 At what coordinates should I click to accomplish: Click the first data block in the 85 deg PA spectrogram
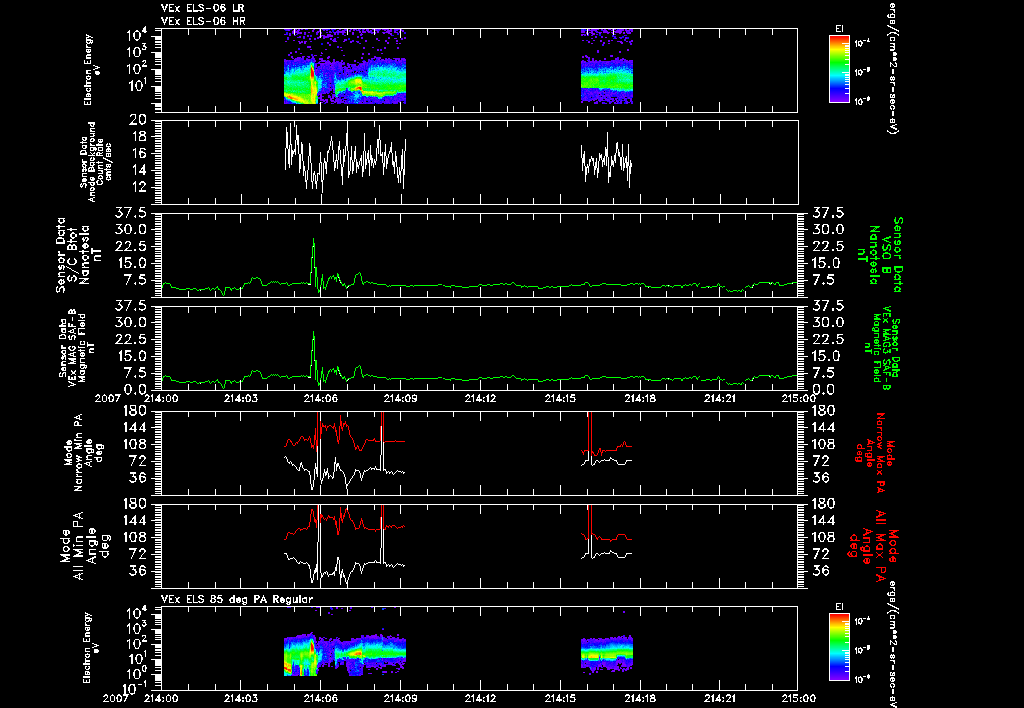click(x=345, y=655)
